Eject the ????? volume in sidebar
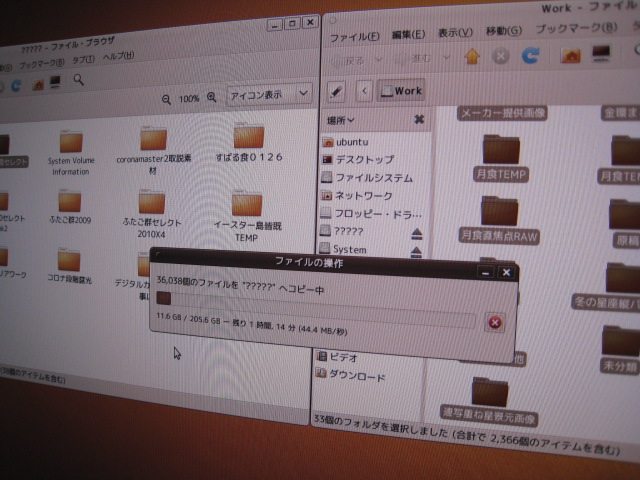Viewport: 640px width, 480px height. [417, 232]
